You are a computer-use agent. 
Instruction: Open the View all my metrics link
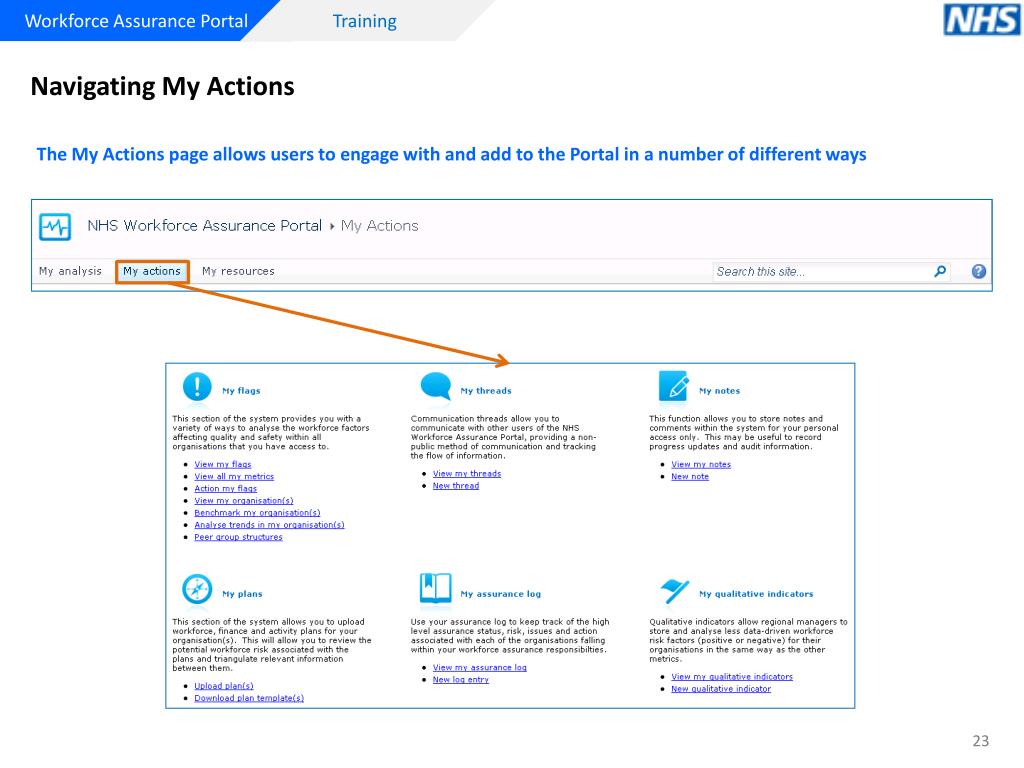[234, 477]
